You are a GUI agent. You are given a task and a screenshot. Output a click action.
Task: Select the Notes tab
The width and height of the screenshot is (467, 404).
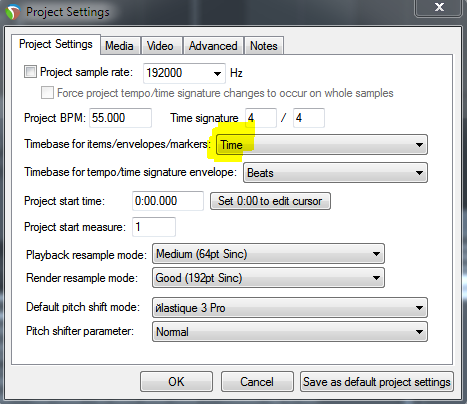click(x=264, y=46)
